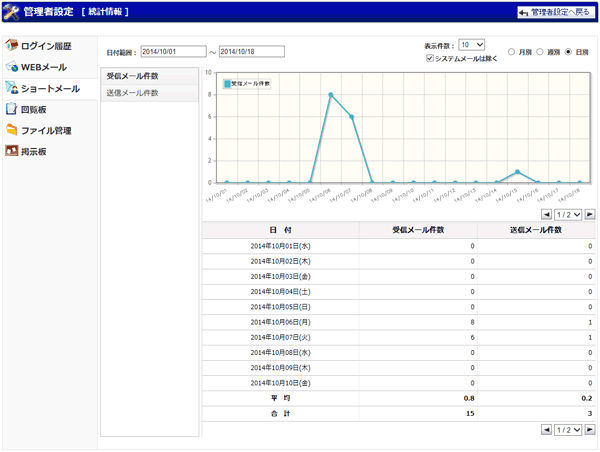
Task: Click the 回覧板 clipboard icon
Action: click(11, 109)
